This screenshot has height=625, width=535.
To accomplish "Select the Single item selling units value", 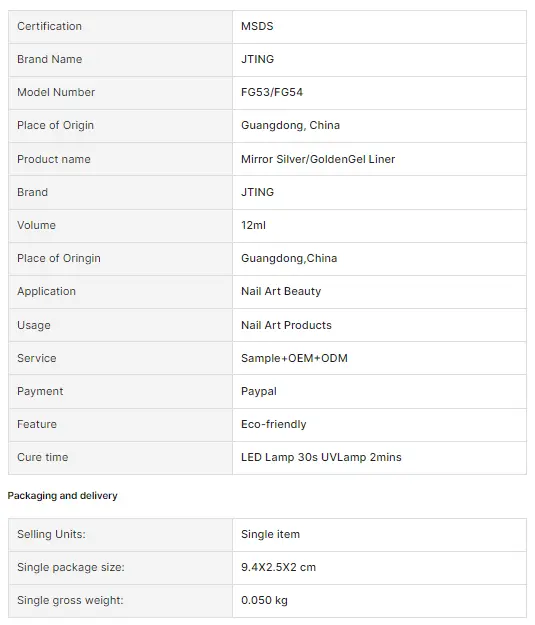I will [x=270, y=535].
